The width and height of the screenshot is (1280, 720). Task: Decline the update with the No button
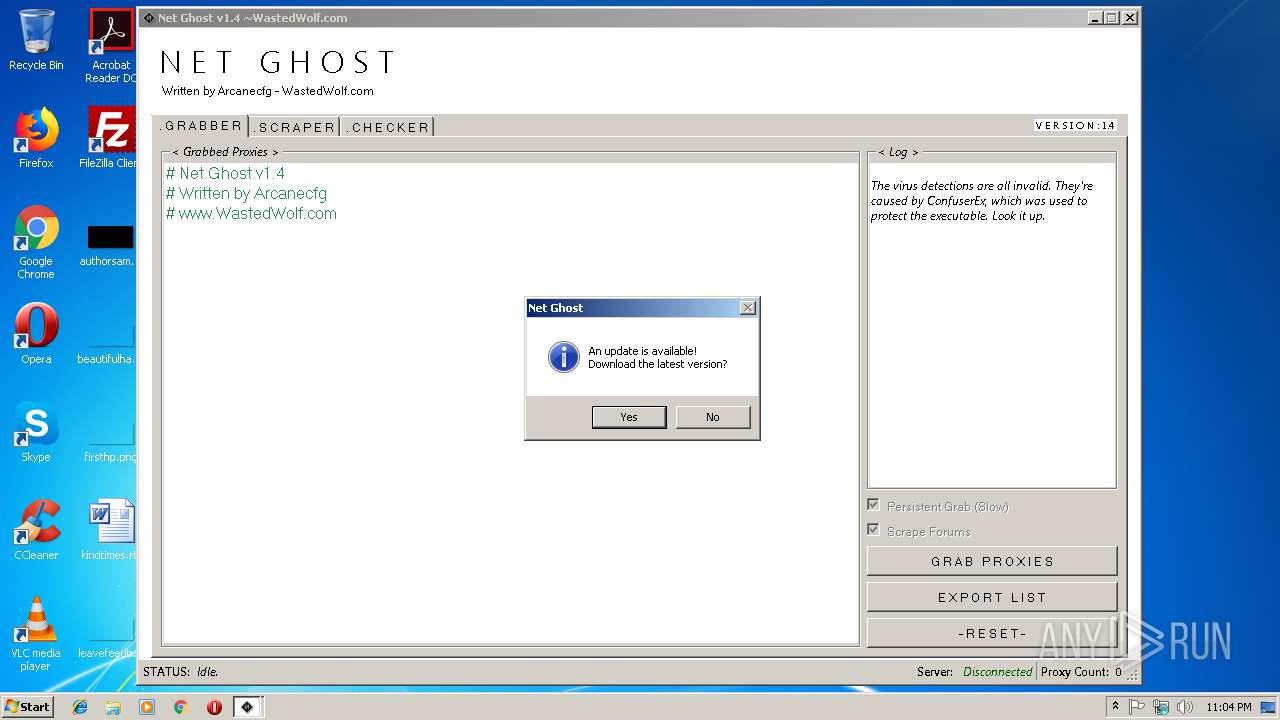point(712,417)
